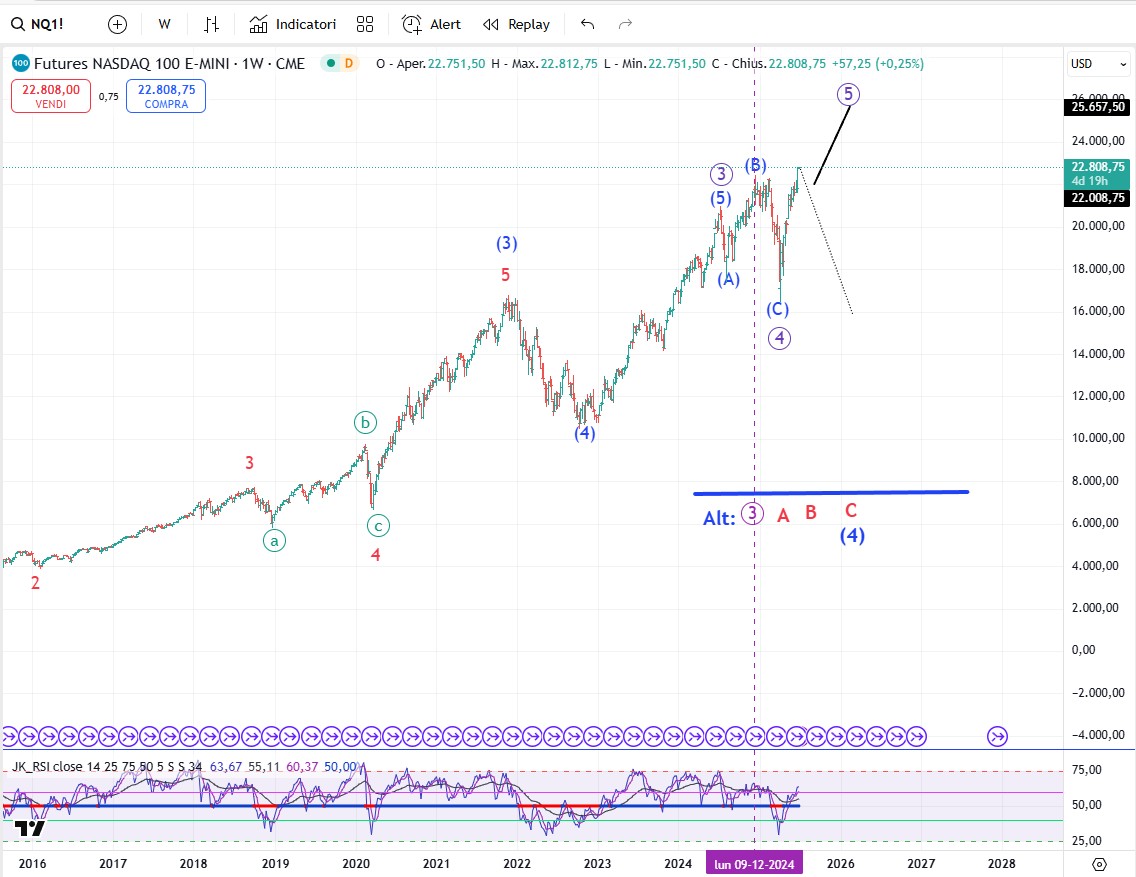Click the 2020 label on time axis
The height and width of the screenshot is (877, 1136).
tap(356, 864)
